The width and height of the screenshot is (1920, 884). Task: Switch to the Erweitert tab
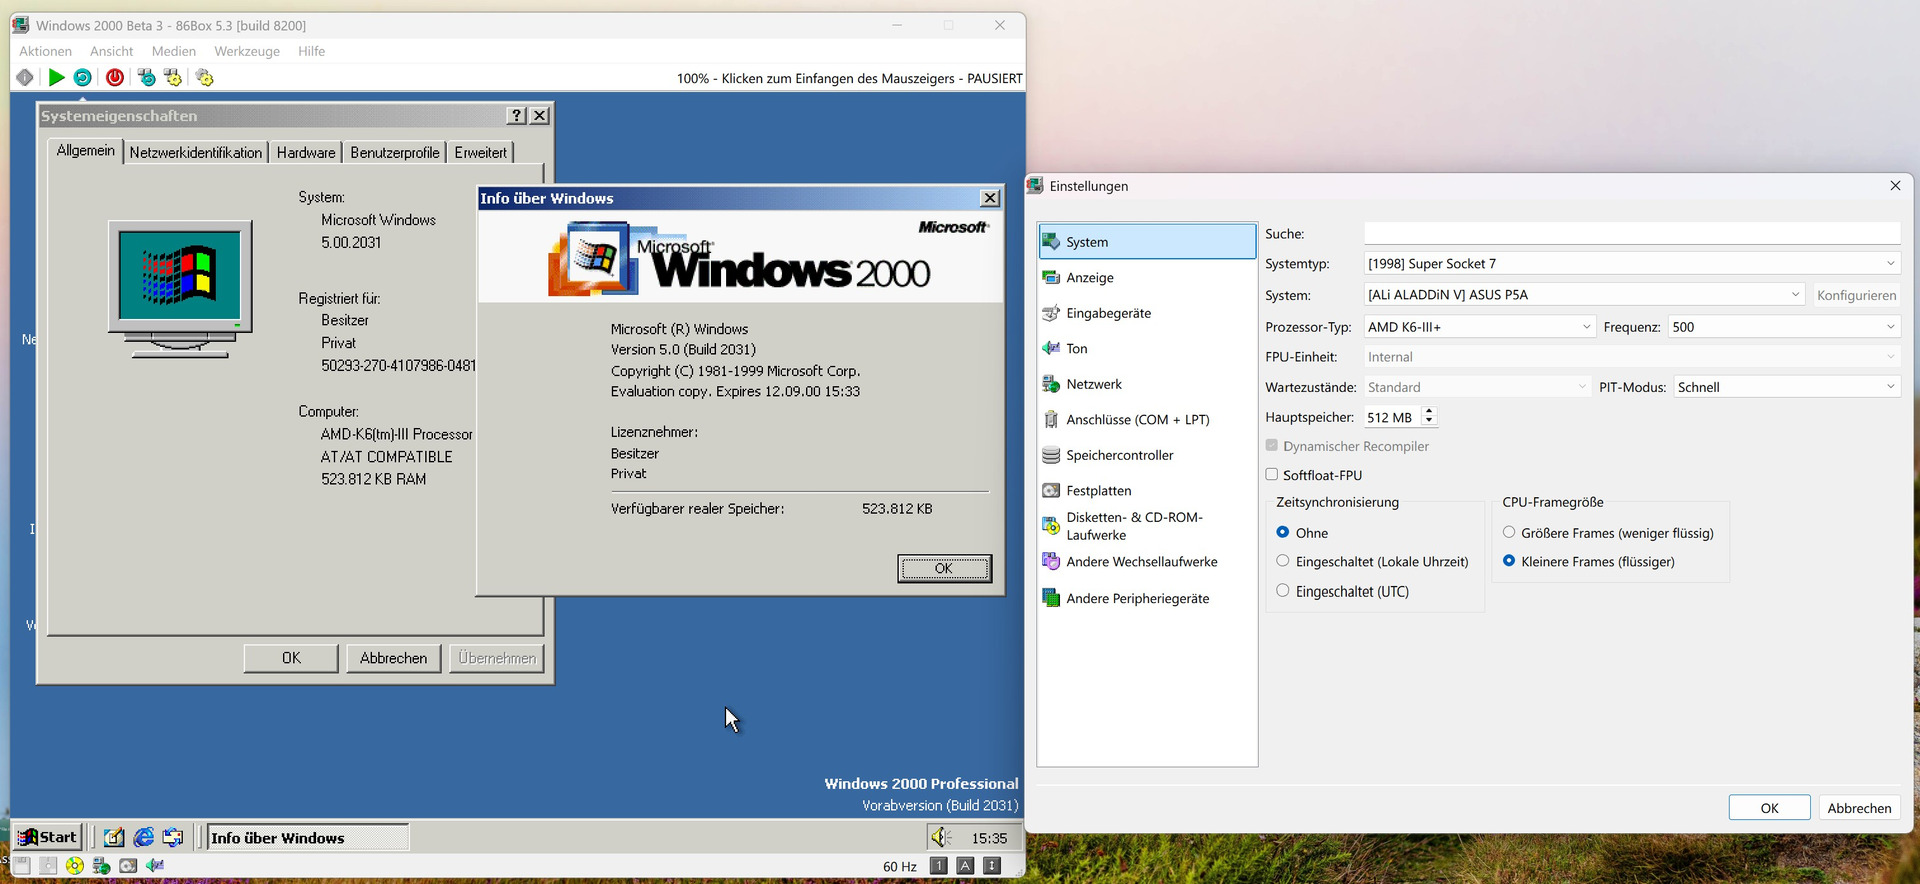click(x=481, y=152)
